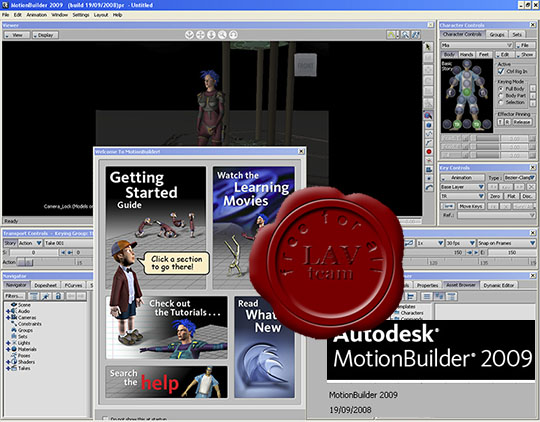Screen dimensions: 540x422
Task: Open the Base Layer dropdown in Key Controls
Action: coord(463,187)
